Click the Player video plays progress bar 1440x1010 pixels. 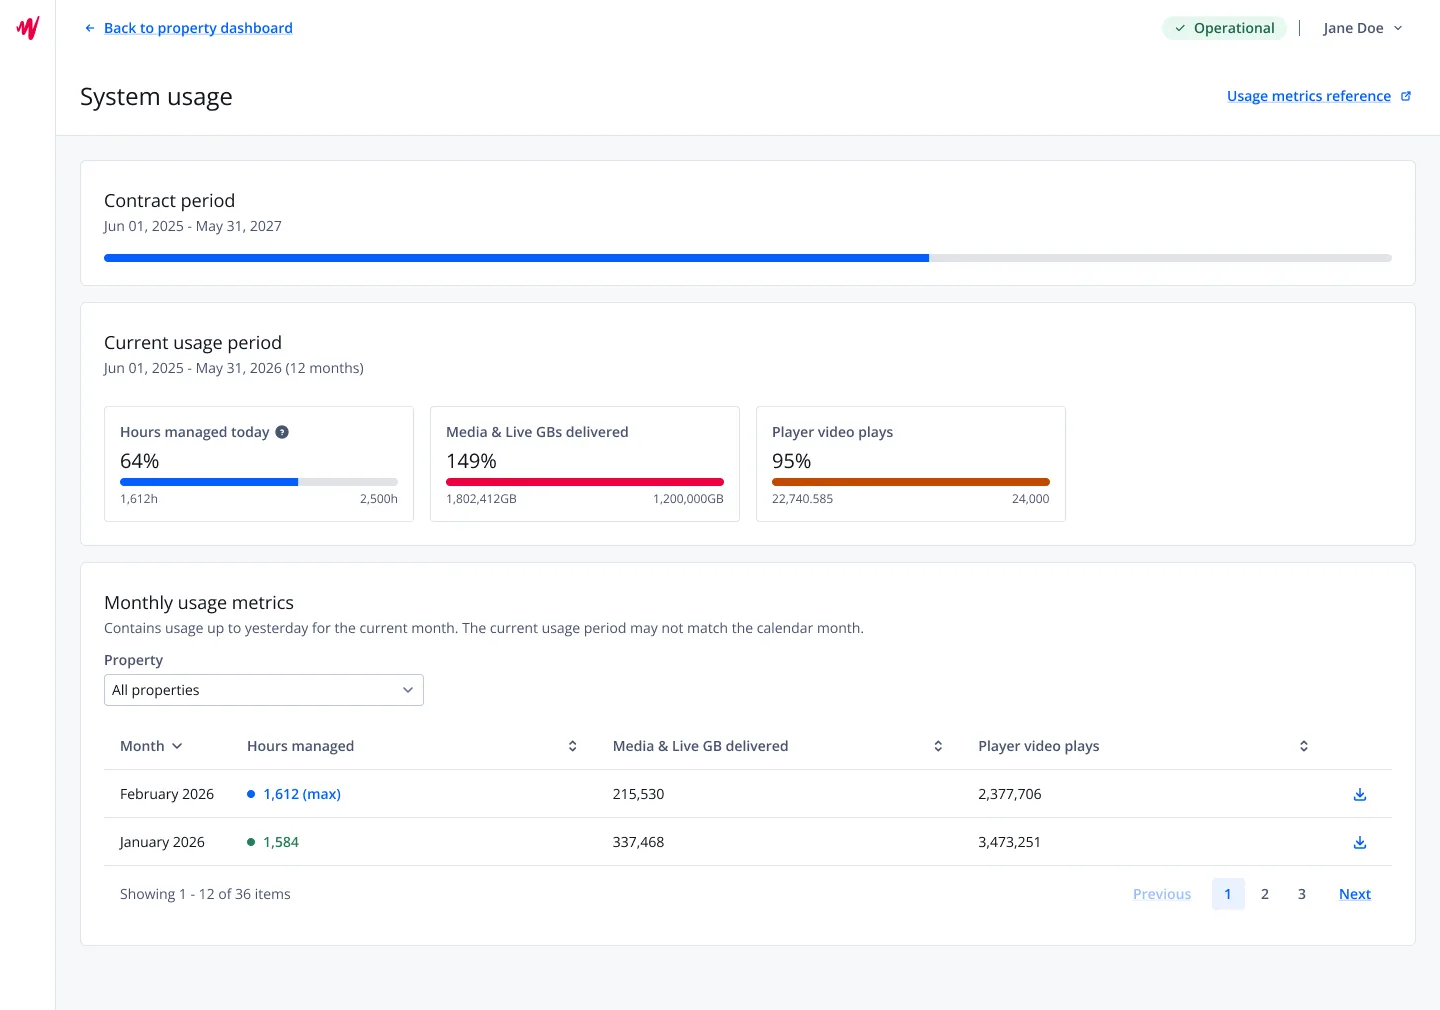pyautogui.click(x=911, y=482)
